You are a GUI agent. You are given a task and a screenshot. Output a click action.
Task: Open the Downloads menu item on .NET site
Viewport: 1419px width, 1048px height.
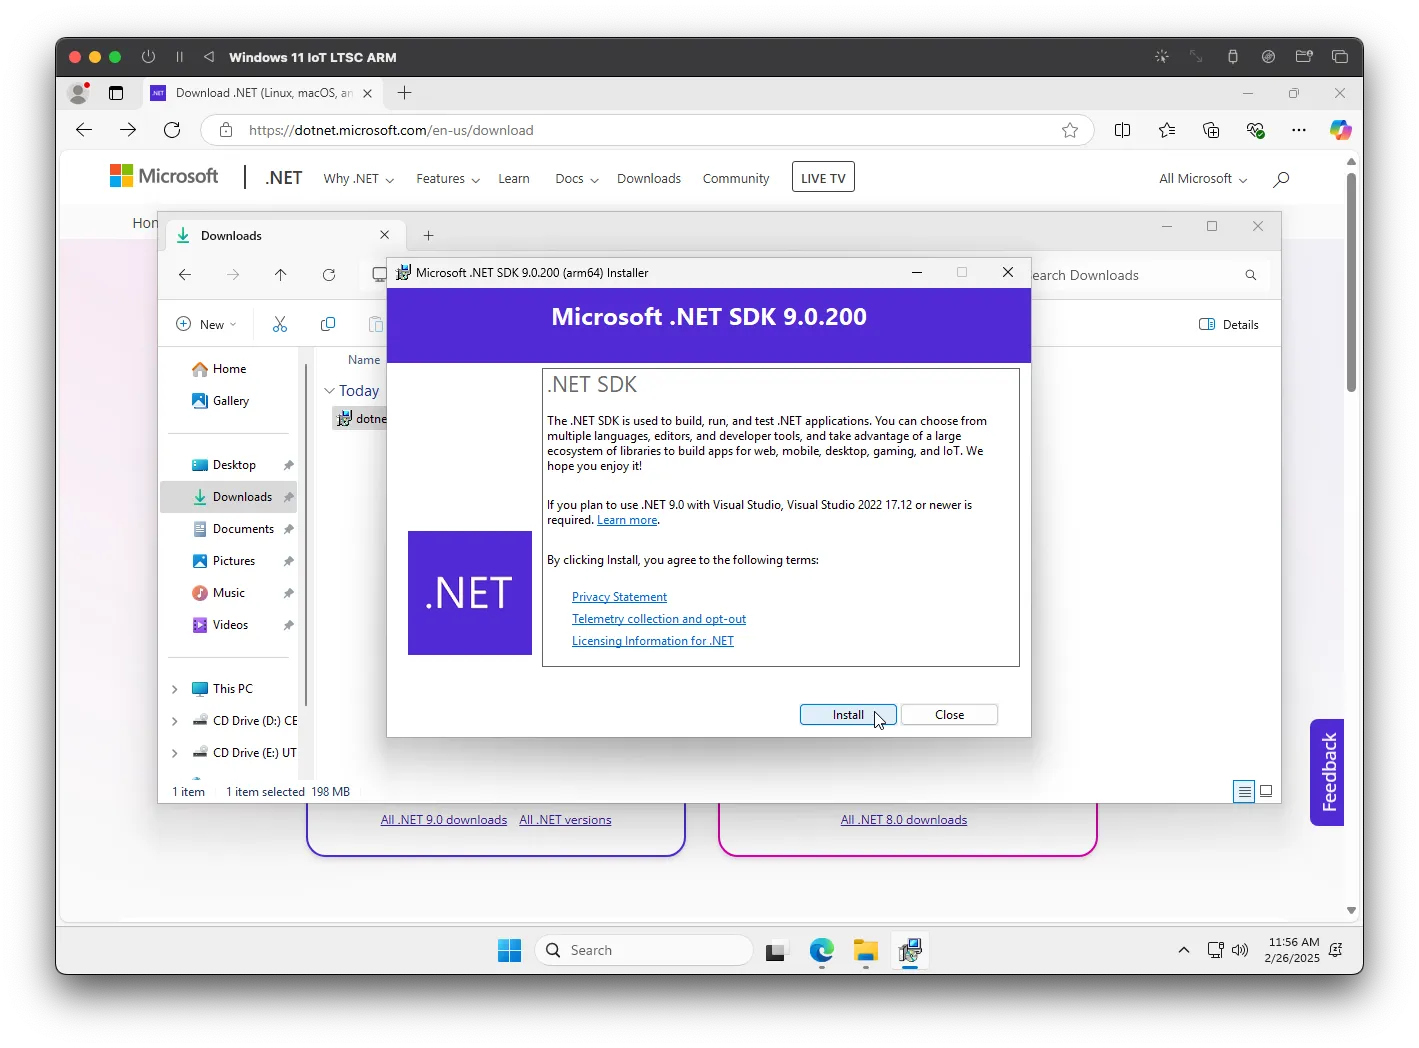point(648,179)
